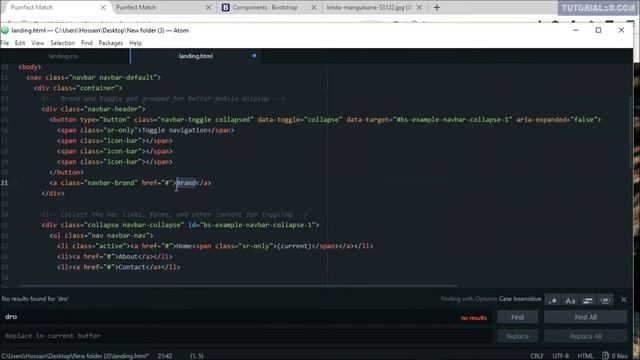Viewport: 640px width, 360px height.
Task: Open the View menu
Action: [x=38, y=43]
